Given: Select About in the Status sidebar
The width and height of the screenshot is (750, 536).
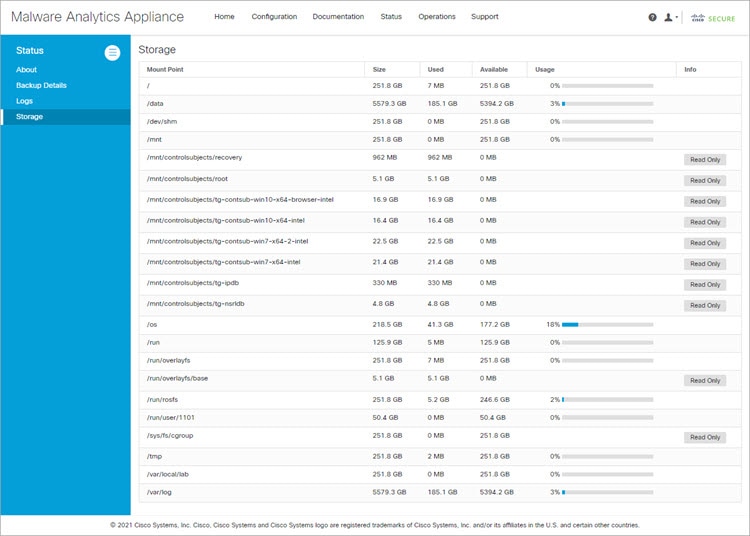Looking at the screenshot, I should 26,70.
